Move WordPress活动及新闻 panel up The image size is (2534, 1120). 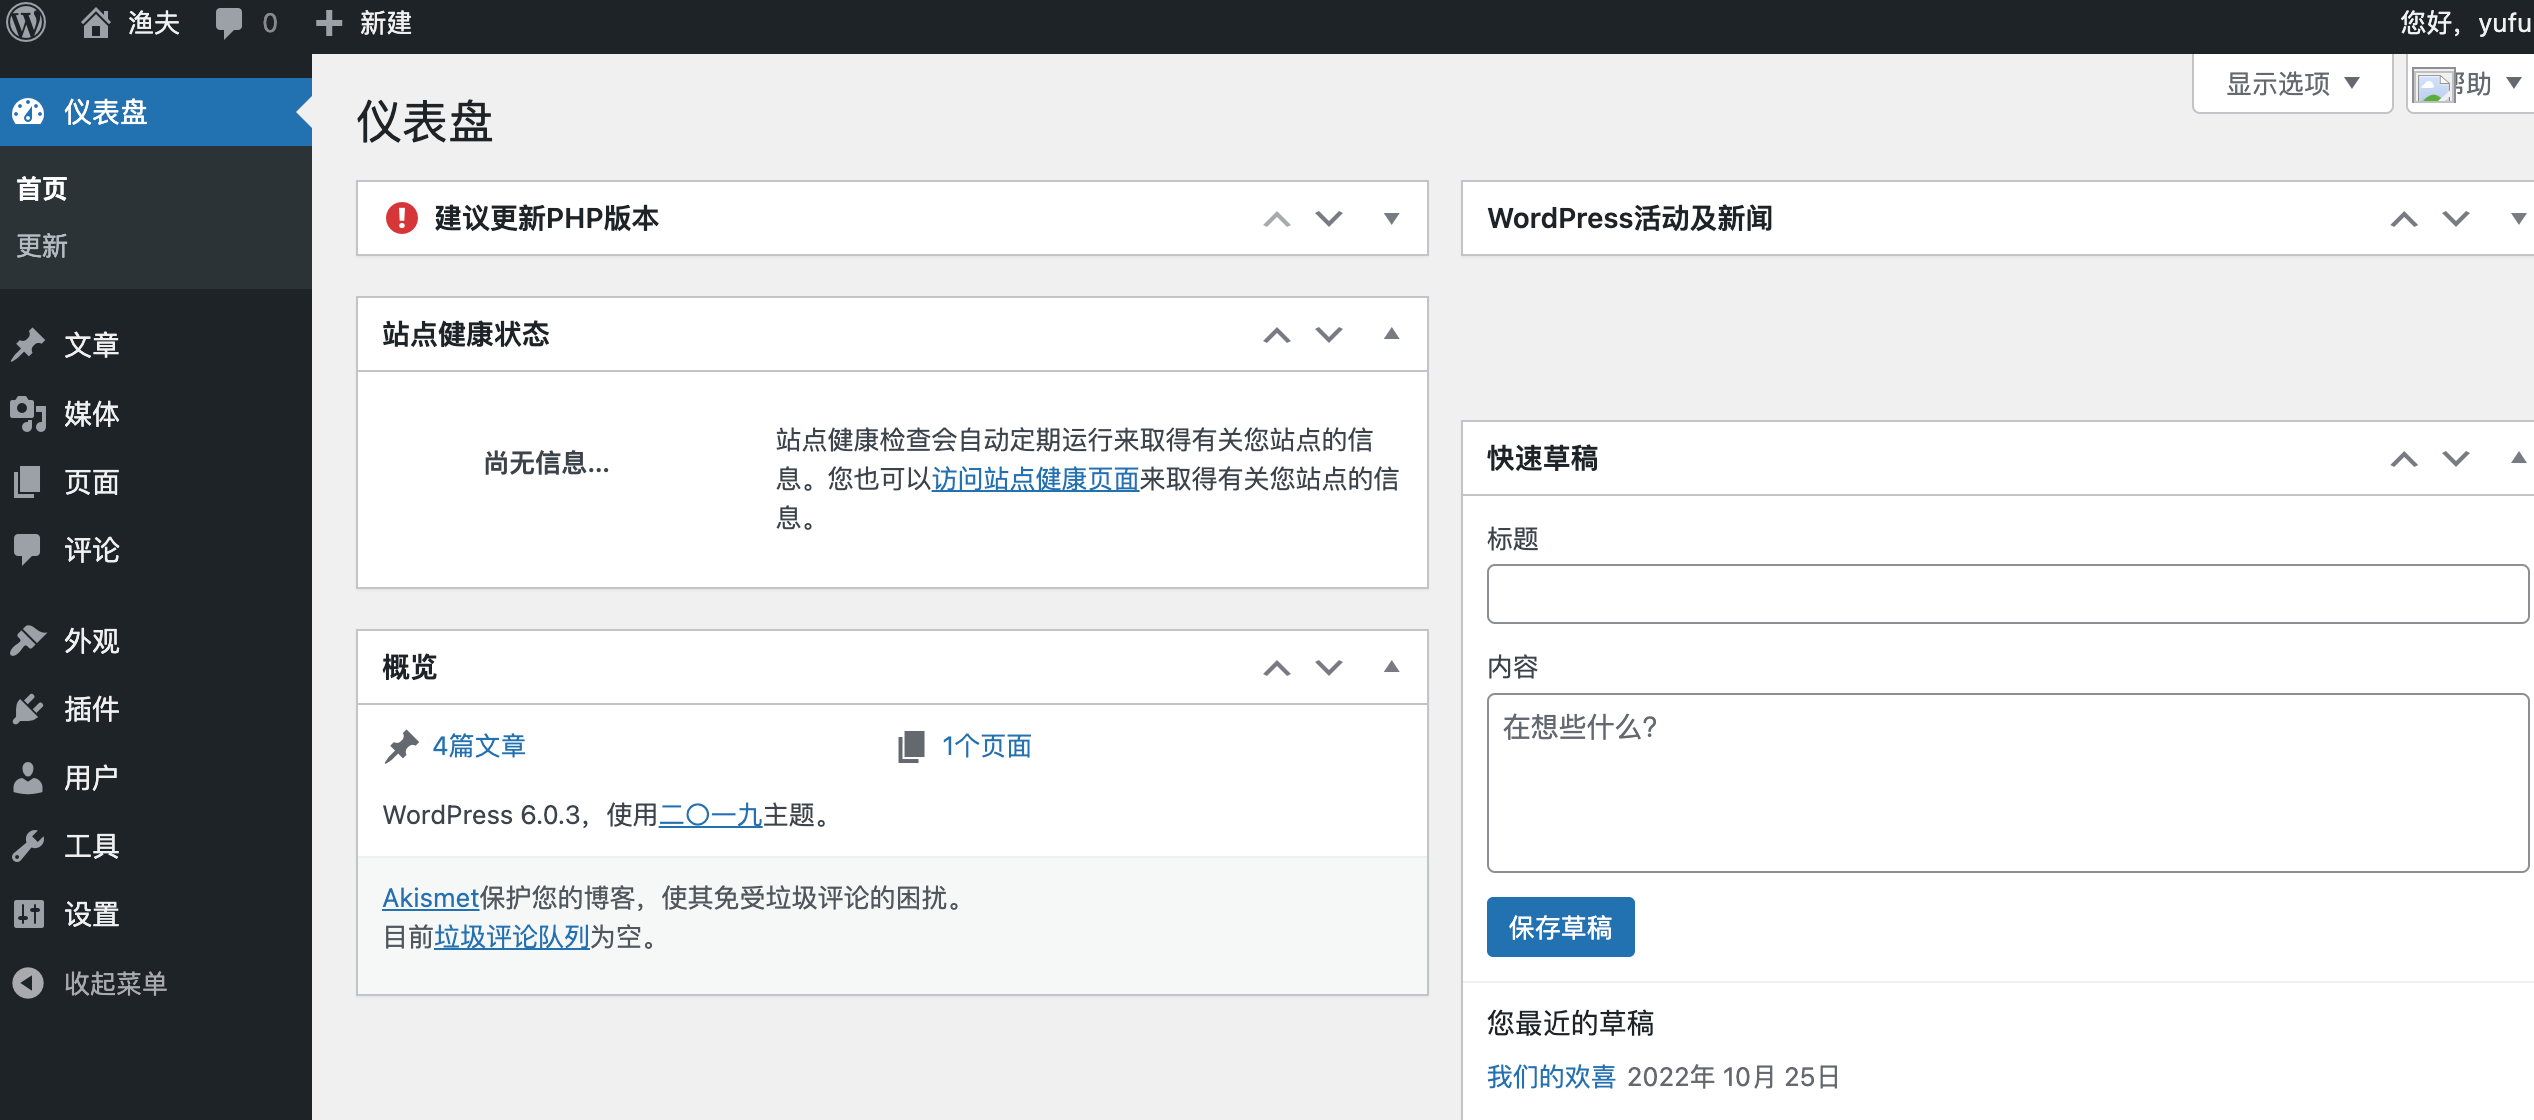tap(2404, 219)
